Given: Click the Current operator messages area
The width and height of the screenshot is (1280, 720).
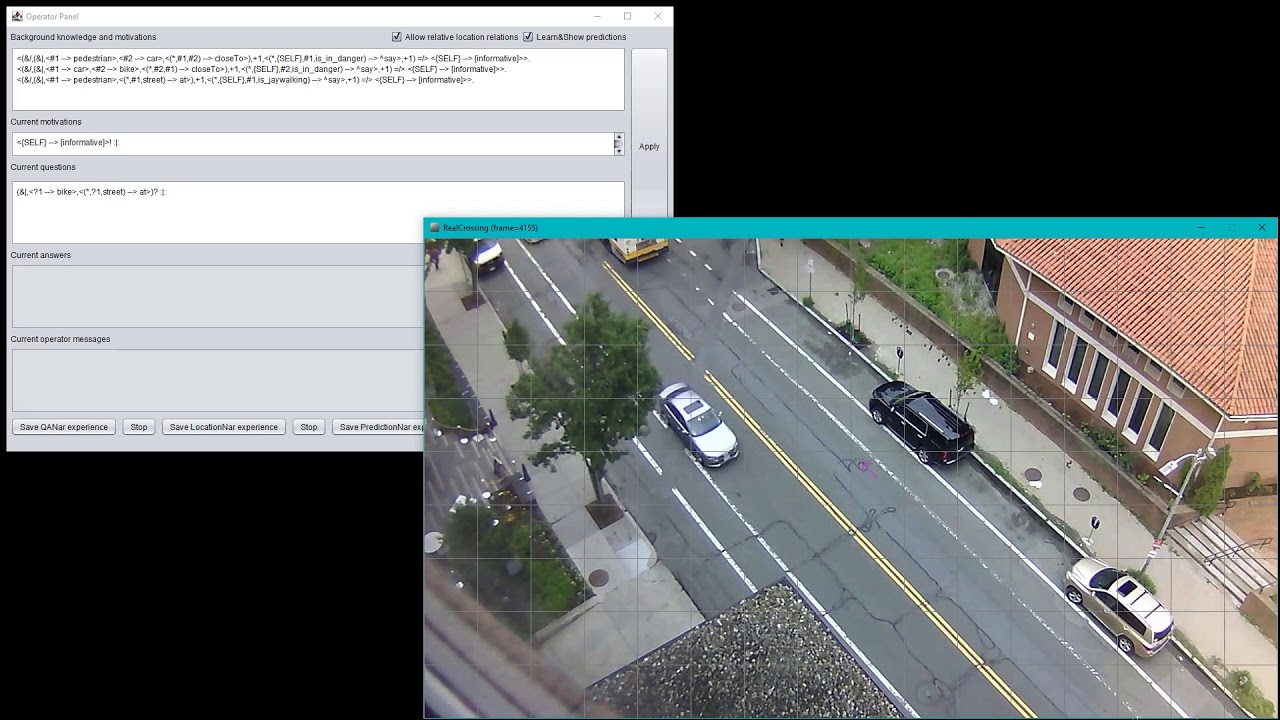Looking at the screenshot, I should coord(217,380).
